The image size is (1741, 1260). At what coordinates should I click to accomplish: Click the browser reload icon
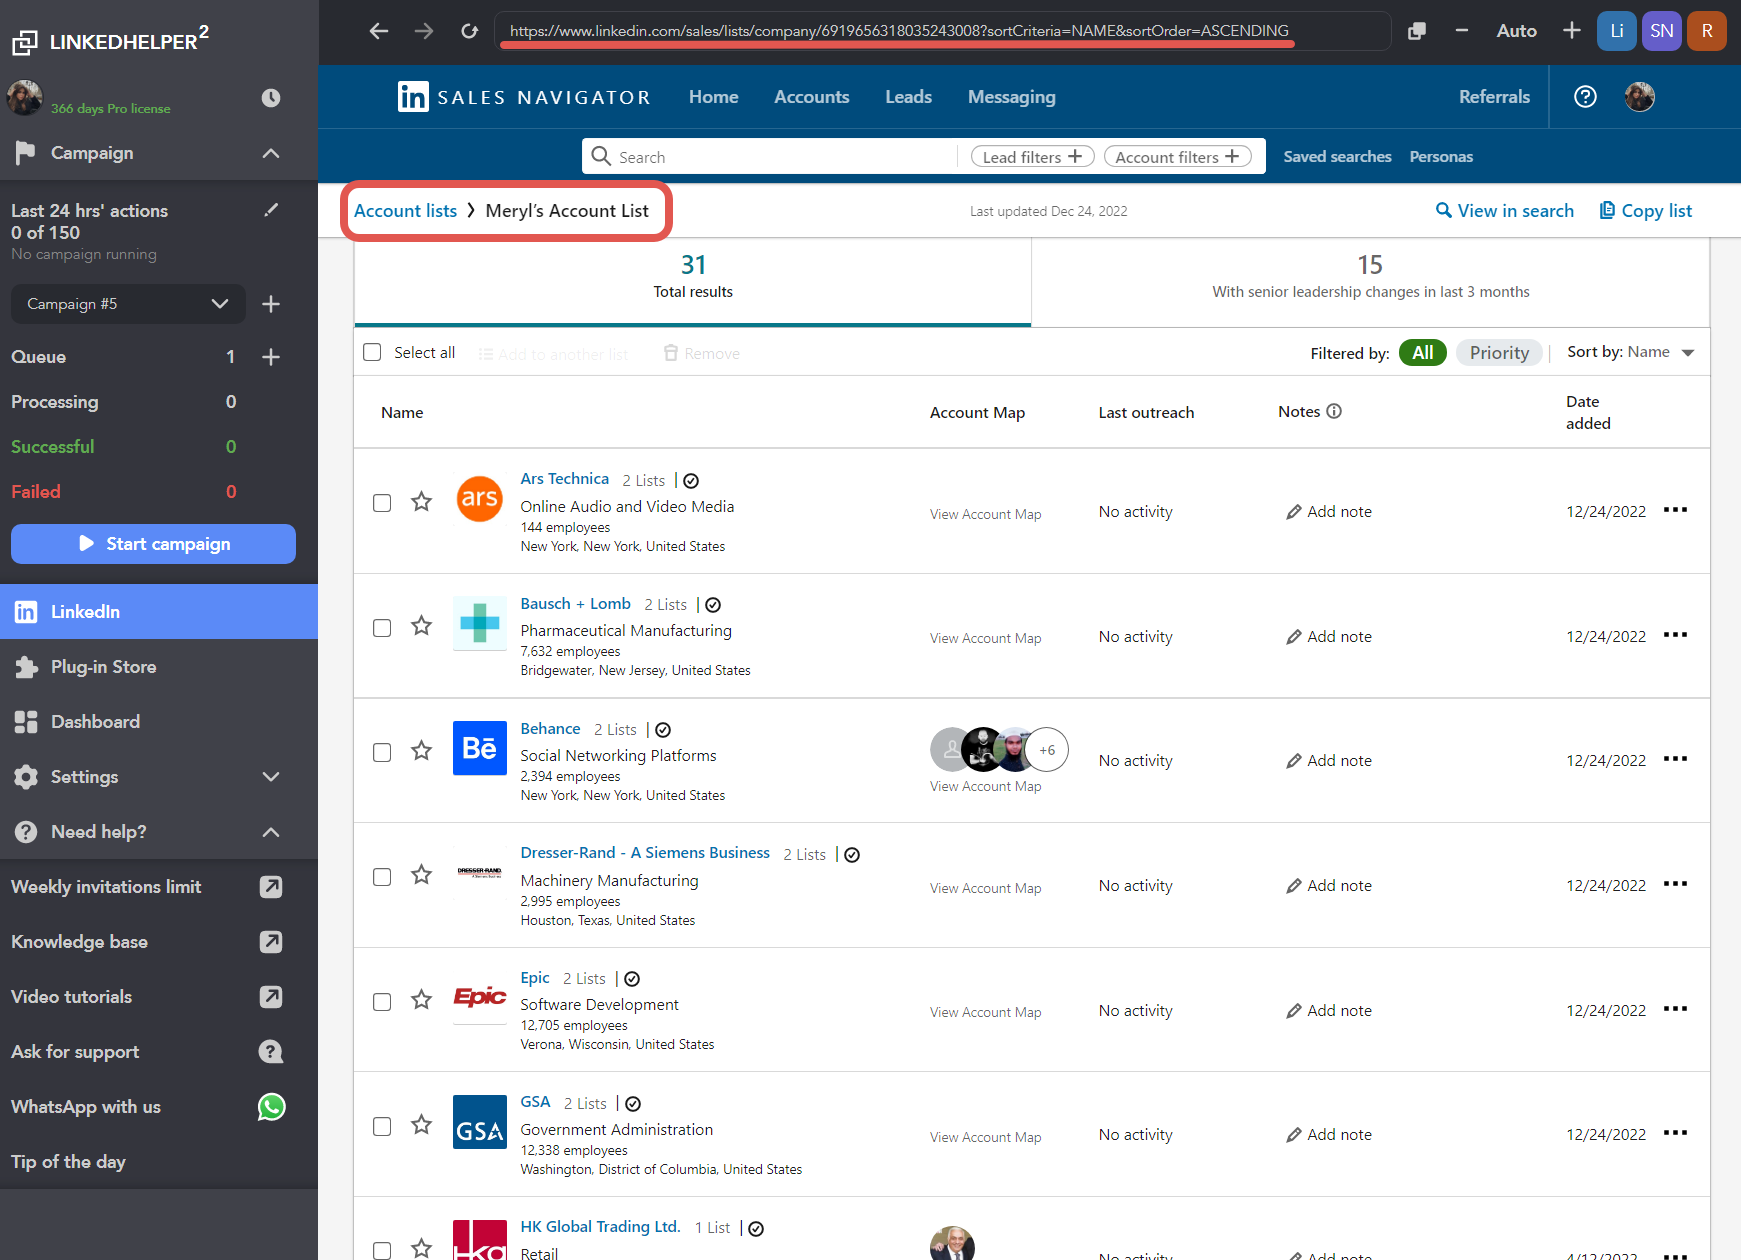coord(469,31)
